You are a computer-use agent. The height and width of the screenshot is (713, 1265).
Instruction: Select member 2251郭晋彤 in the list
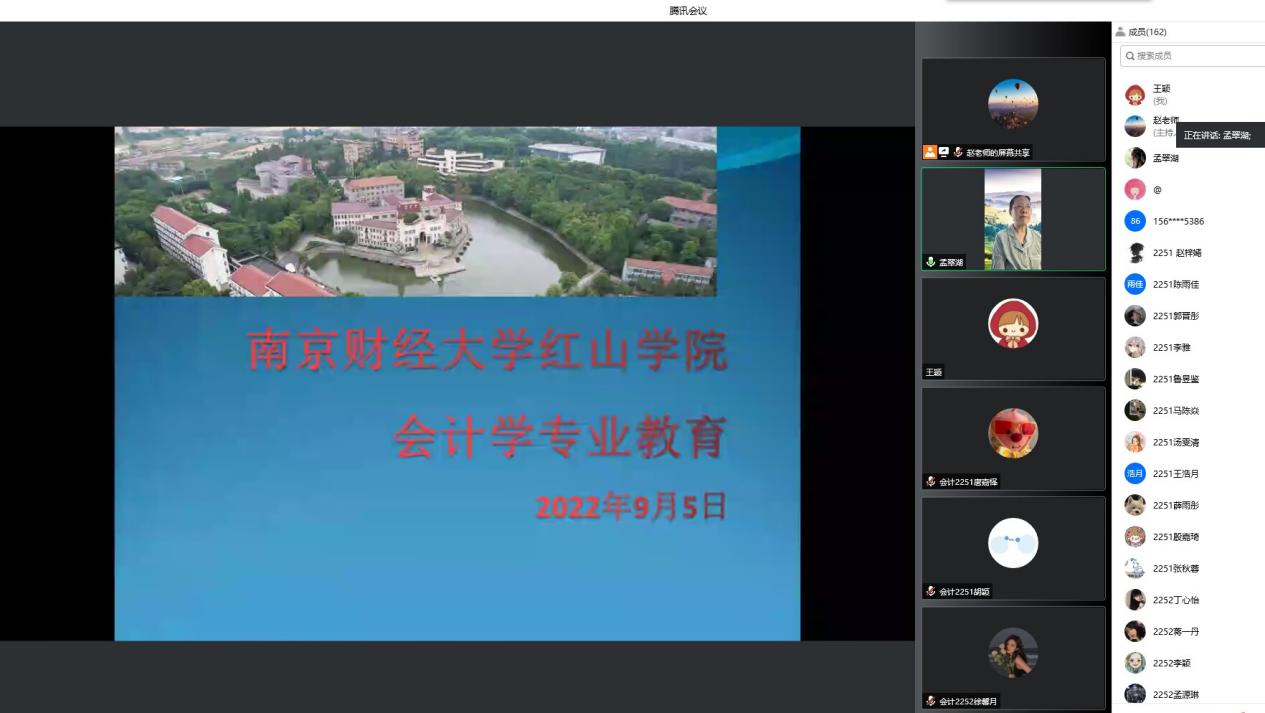coord(1175,316)
